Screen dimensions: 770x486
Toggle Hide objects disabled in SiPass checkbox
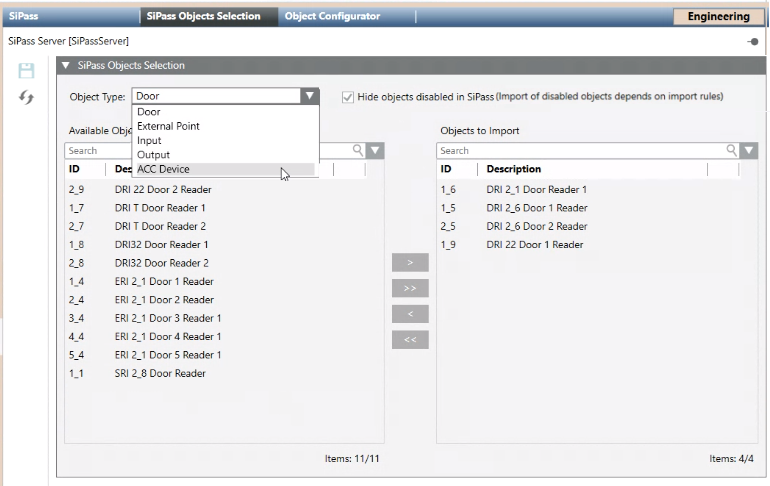pyautogui.click(x=348, y=97)
